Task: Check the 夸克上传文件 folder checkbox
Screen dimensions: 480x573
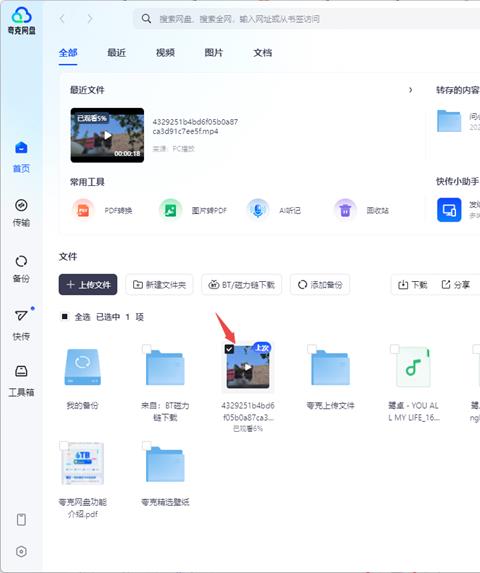Action: point(312,348)
